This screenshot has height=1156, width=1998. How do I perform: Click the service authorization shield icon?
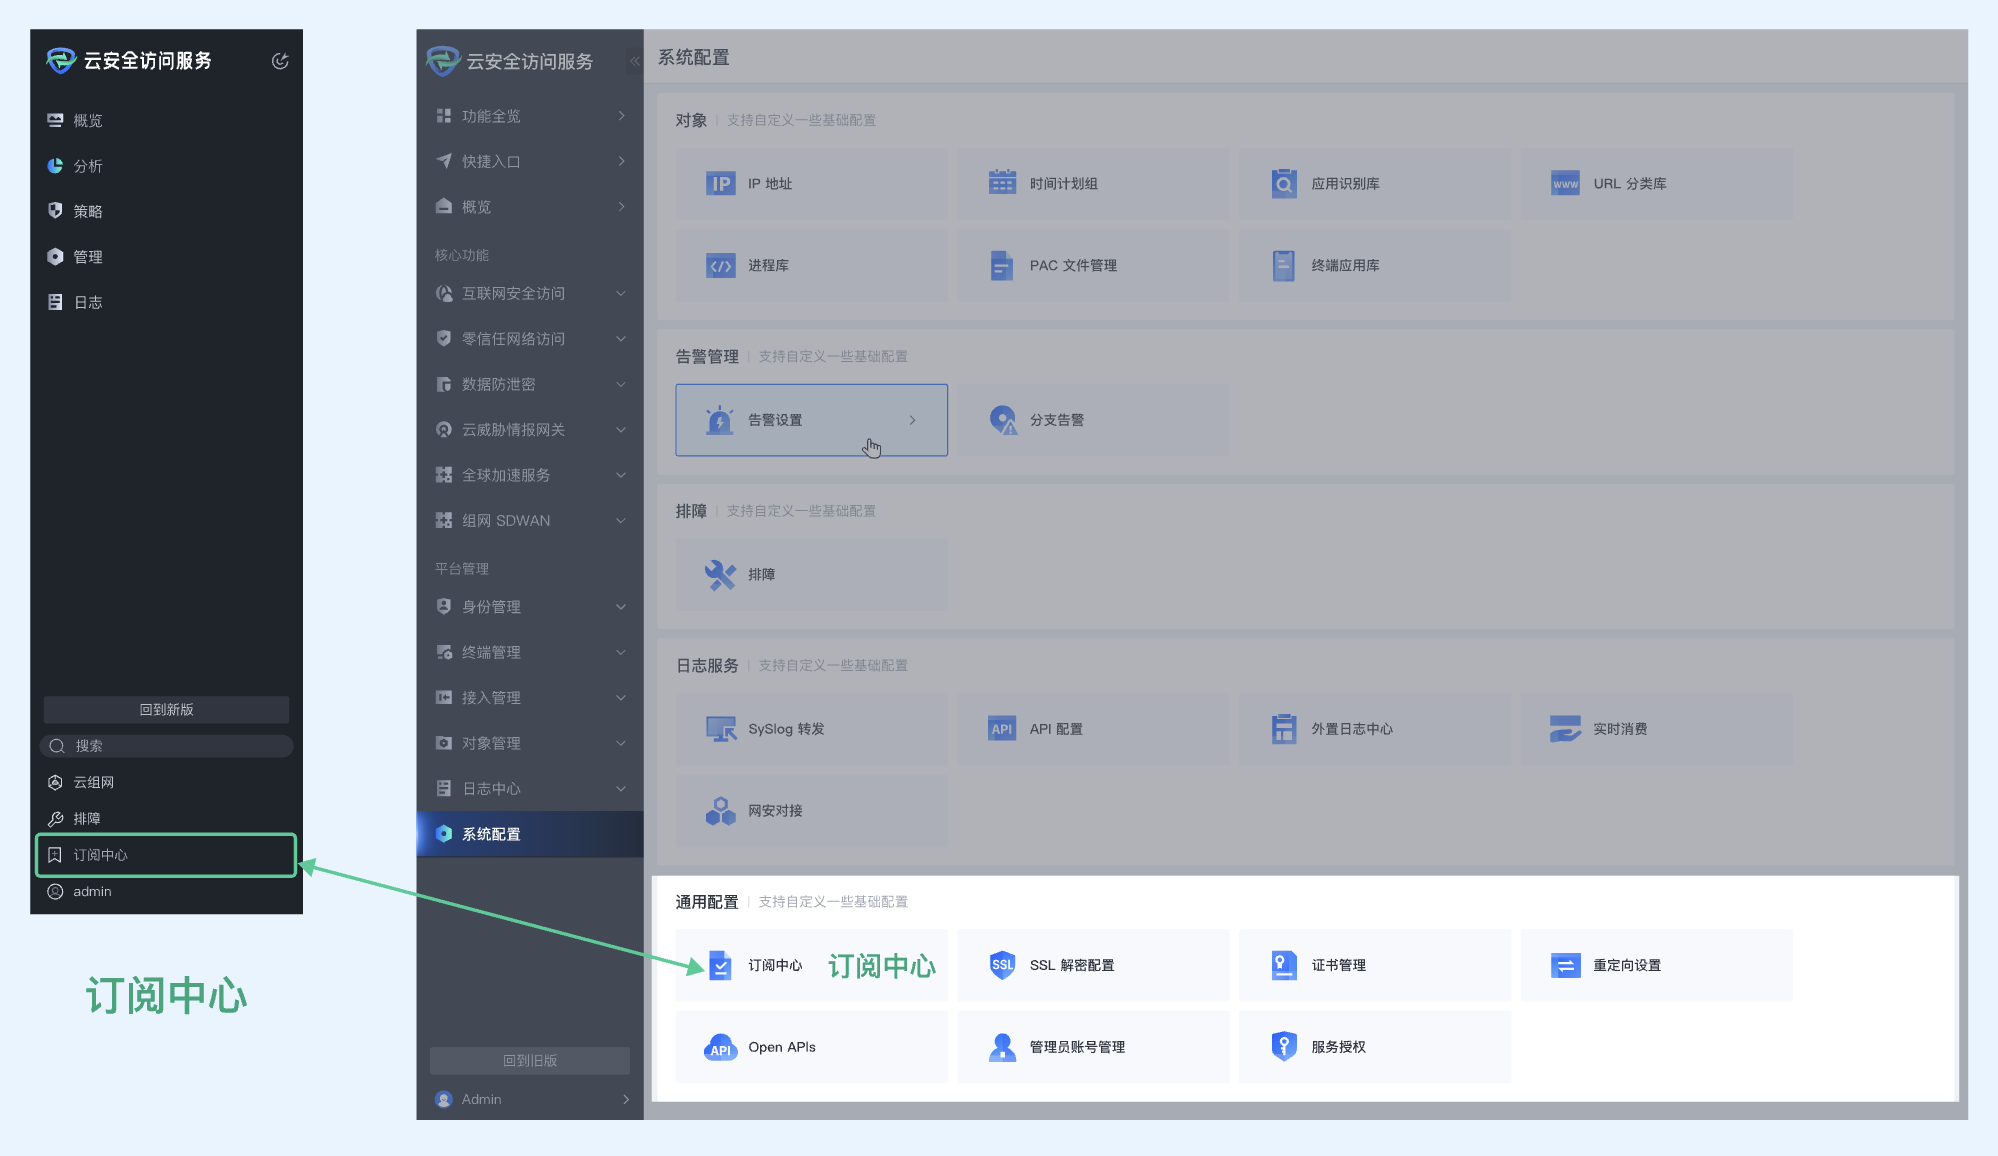click(x=1284, y=1046)
